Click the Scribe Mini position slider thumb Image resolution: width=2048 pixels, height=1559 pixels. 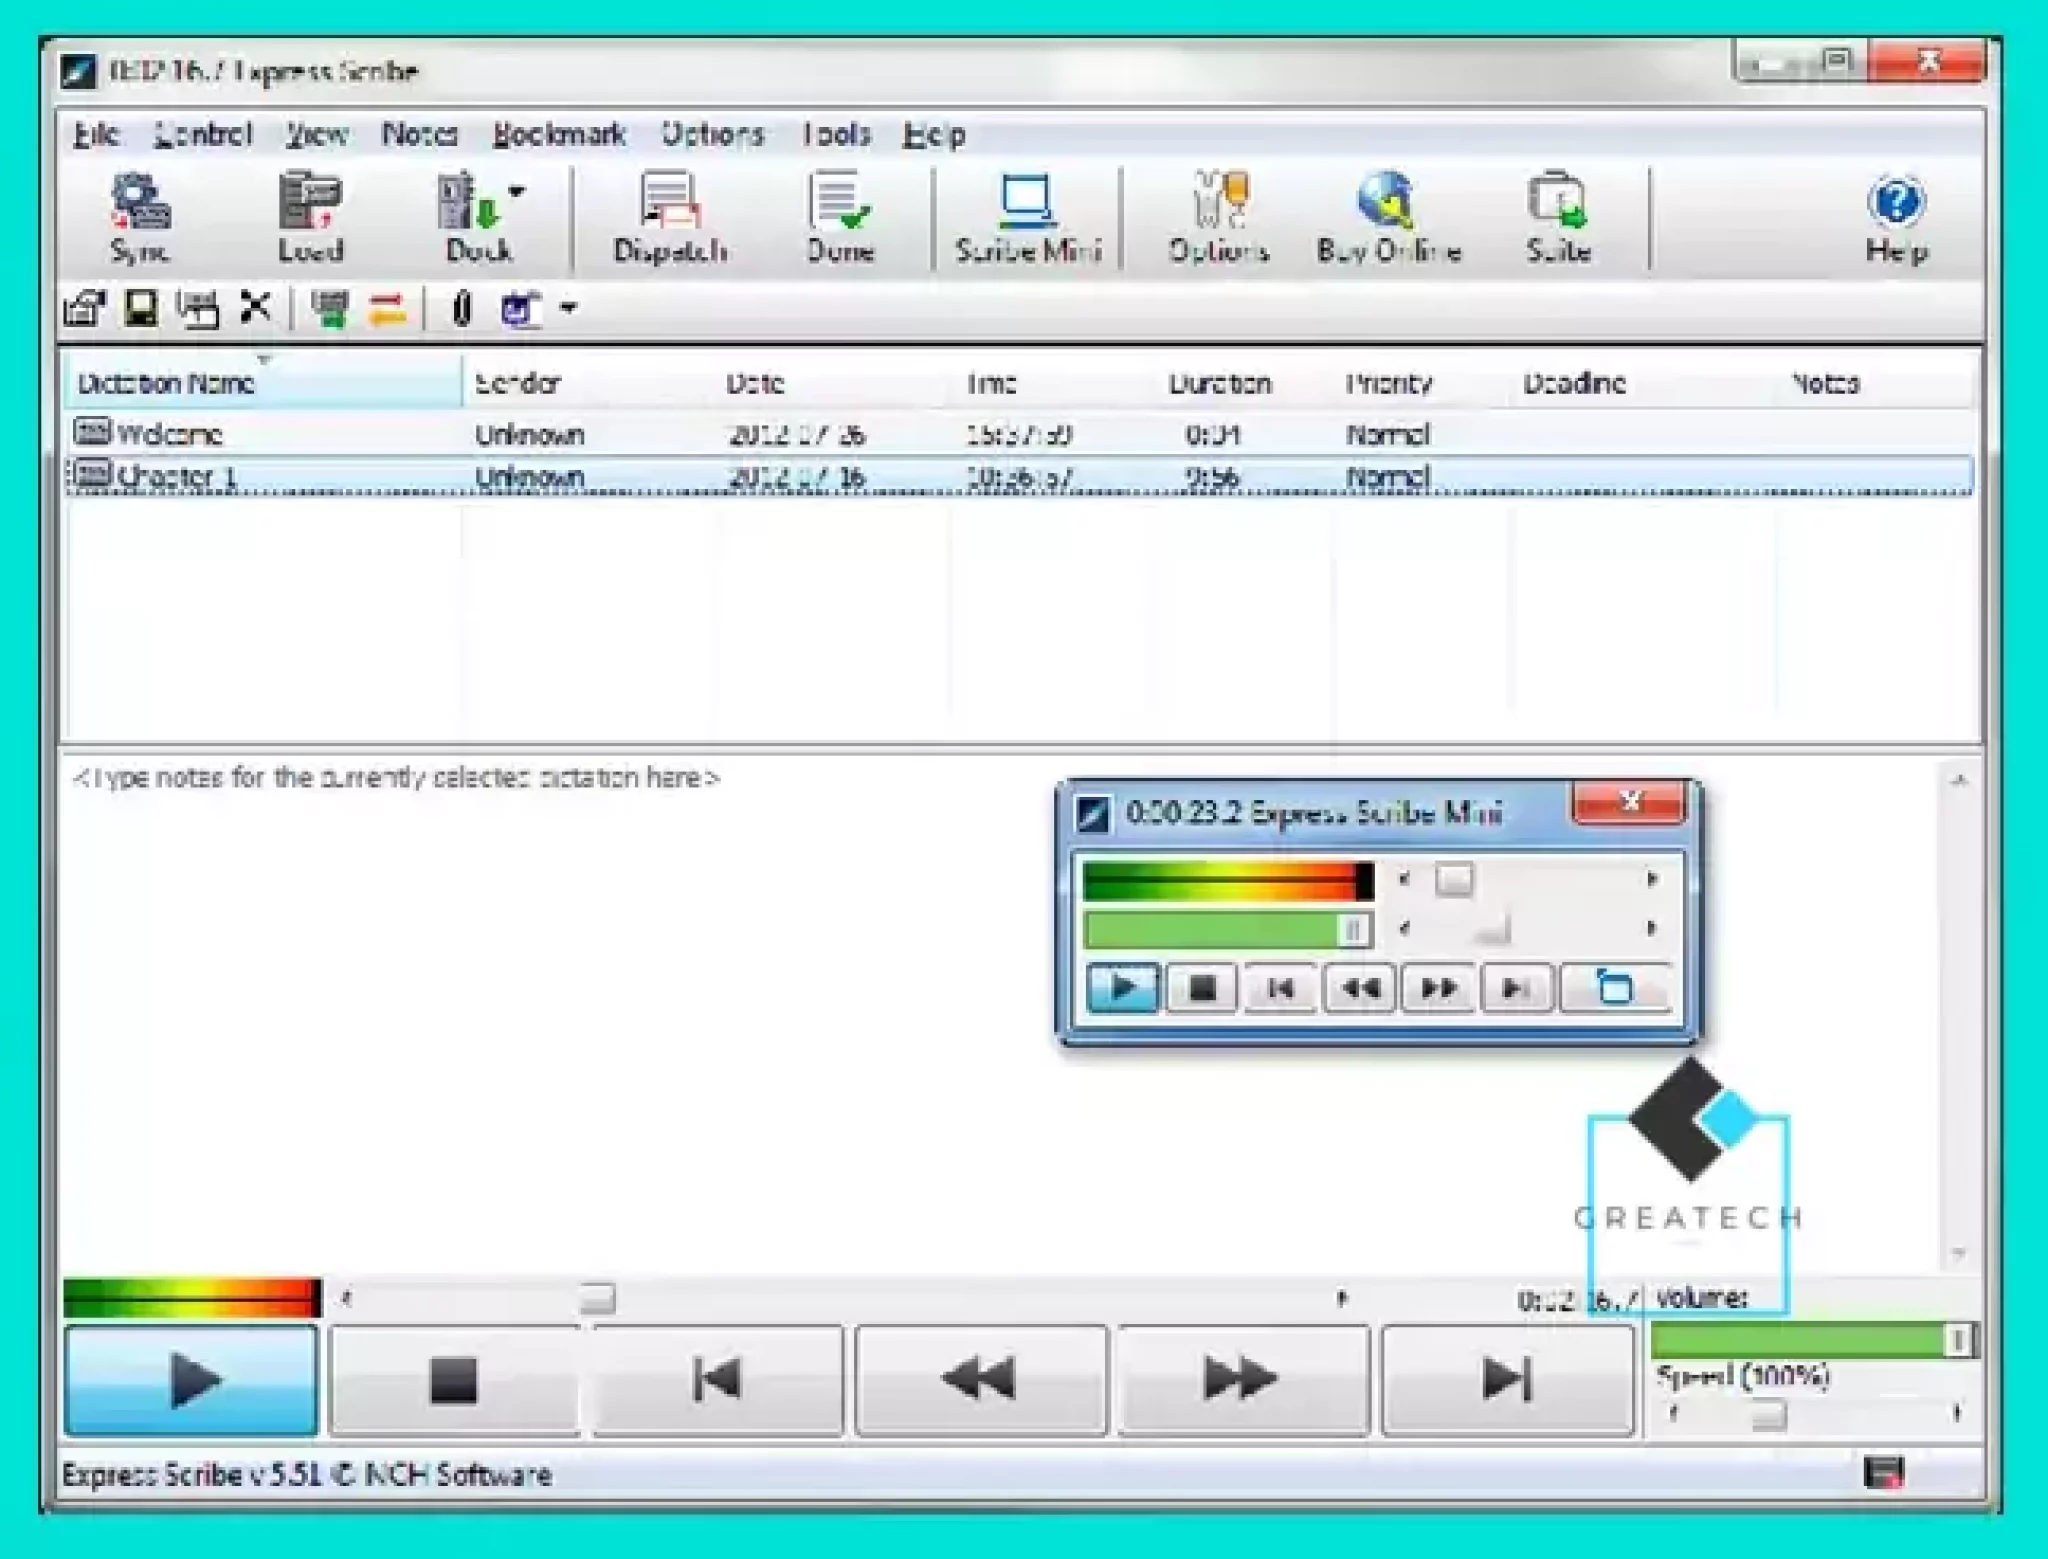pos(1454,880)
